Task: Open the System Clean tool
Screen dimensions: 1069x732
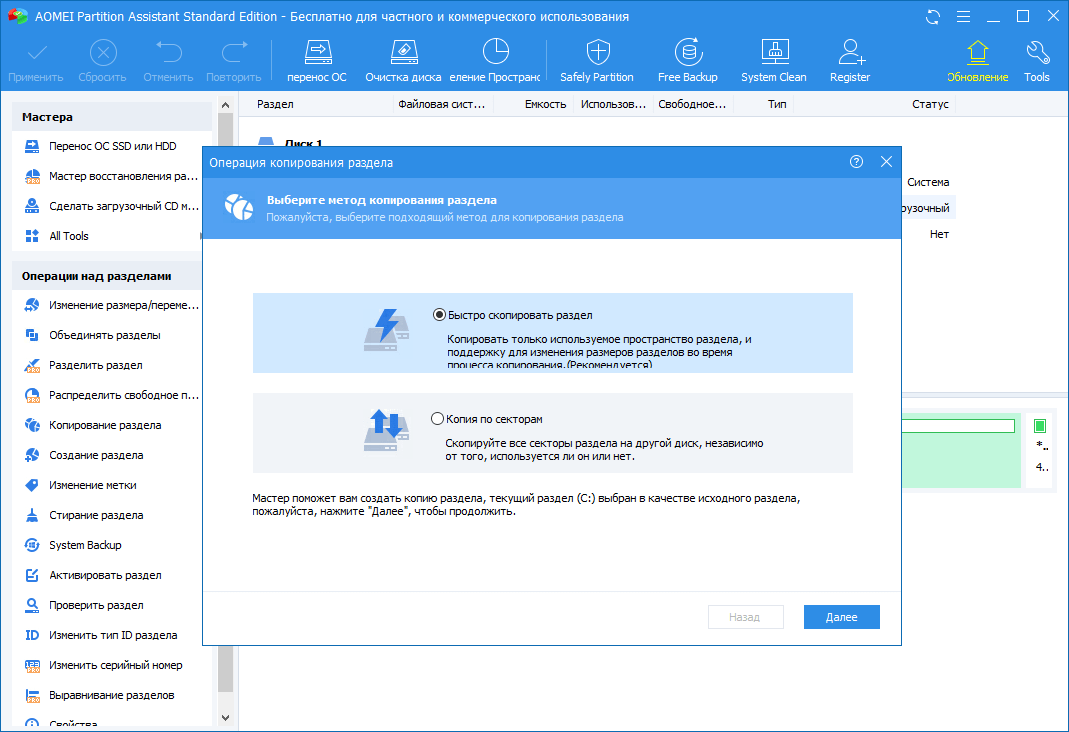Action: (x=774, y=61)
